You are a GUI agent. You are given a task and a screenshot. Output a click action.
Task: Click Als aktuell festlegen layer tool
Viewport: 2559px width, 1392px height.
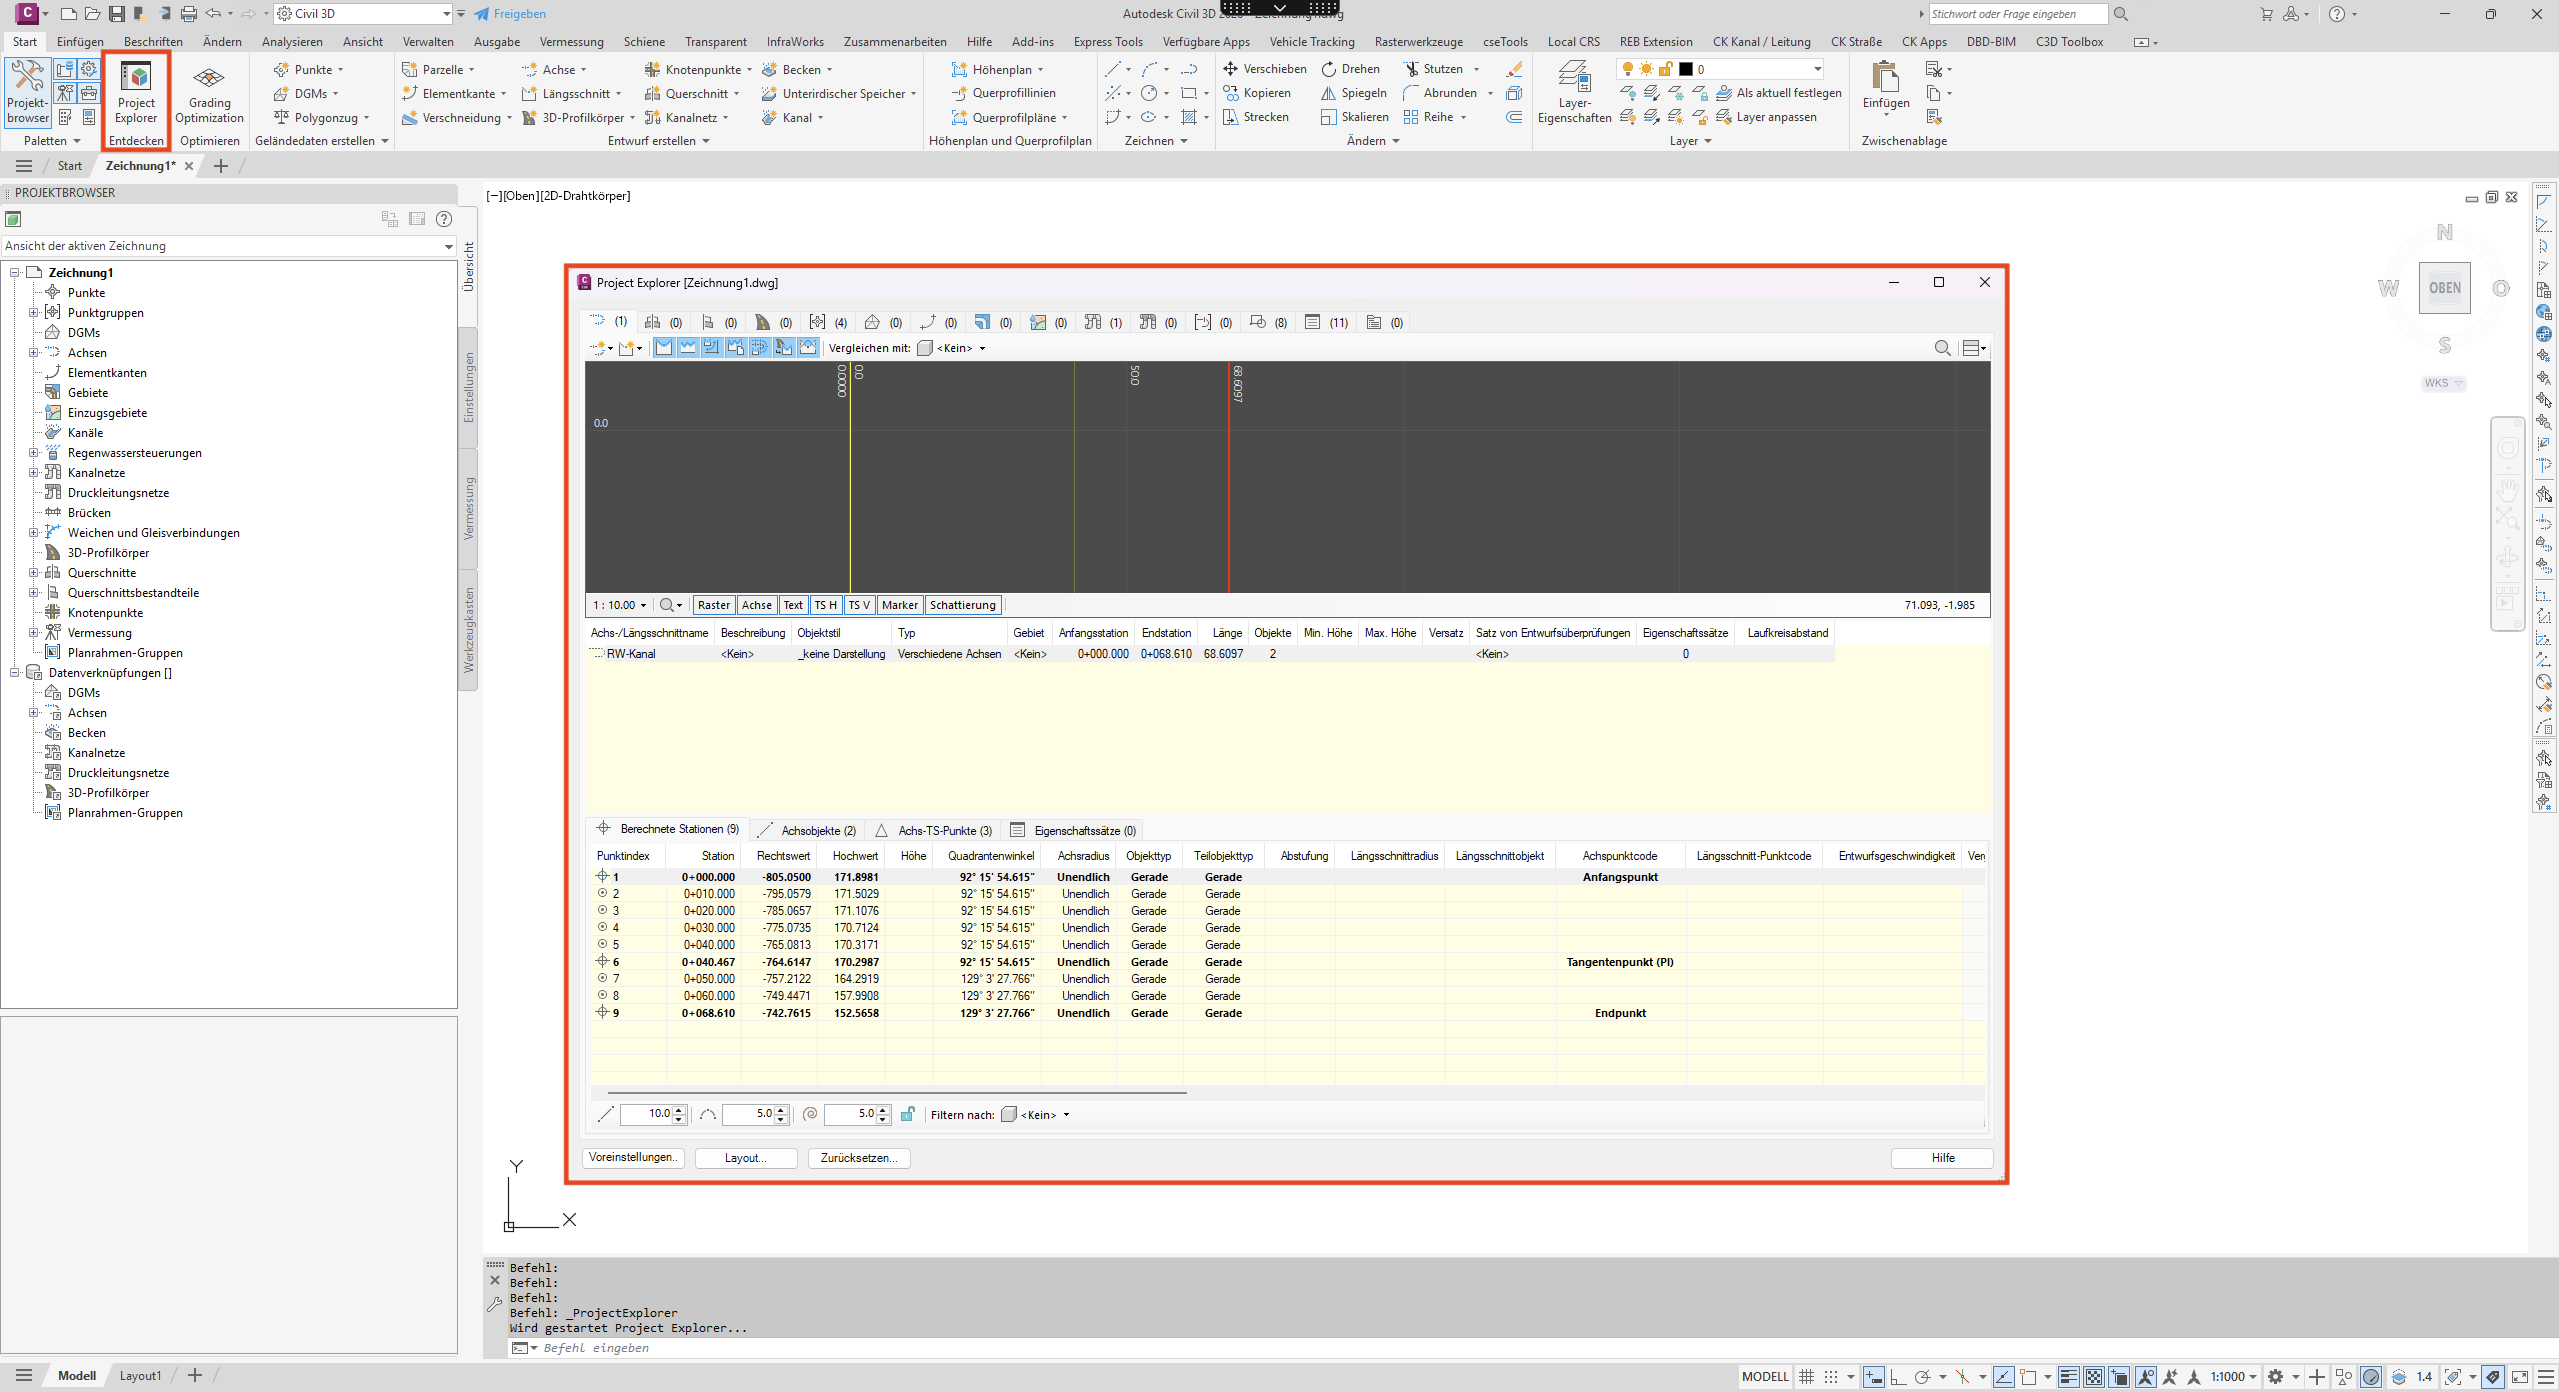point(1779,93)
